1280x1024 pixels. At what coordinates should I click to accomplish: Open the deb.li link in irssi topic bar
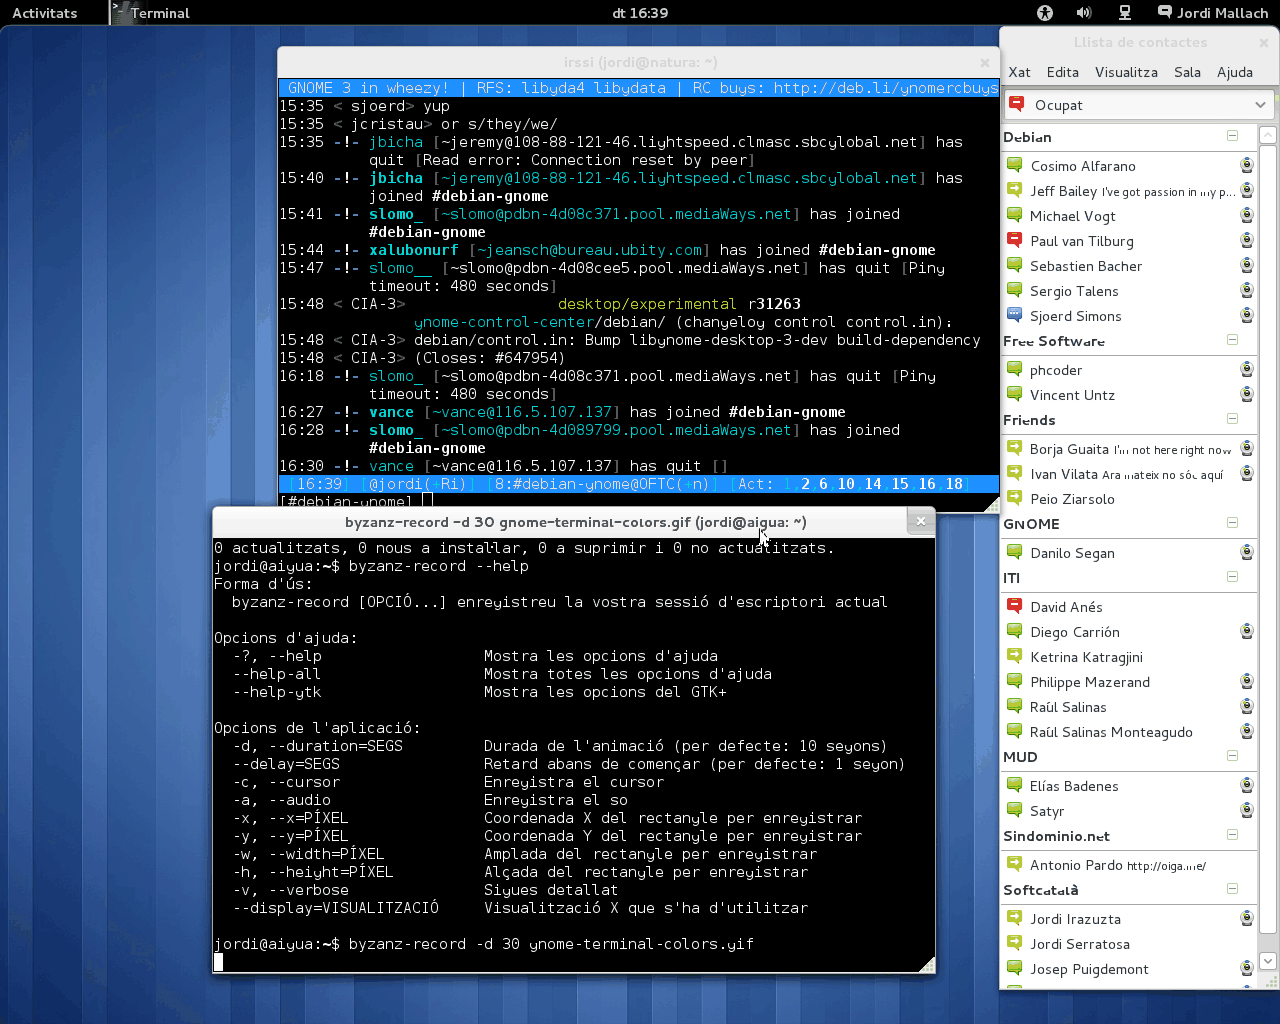coord(885,88)
